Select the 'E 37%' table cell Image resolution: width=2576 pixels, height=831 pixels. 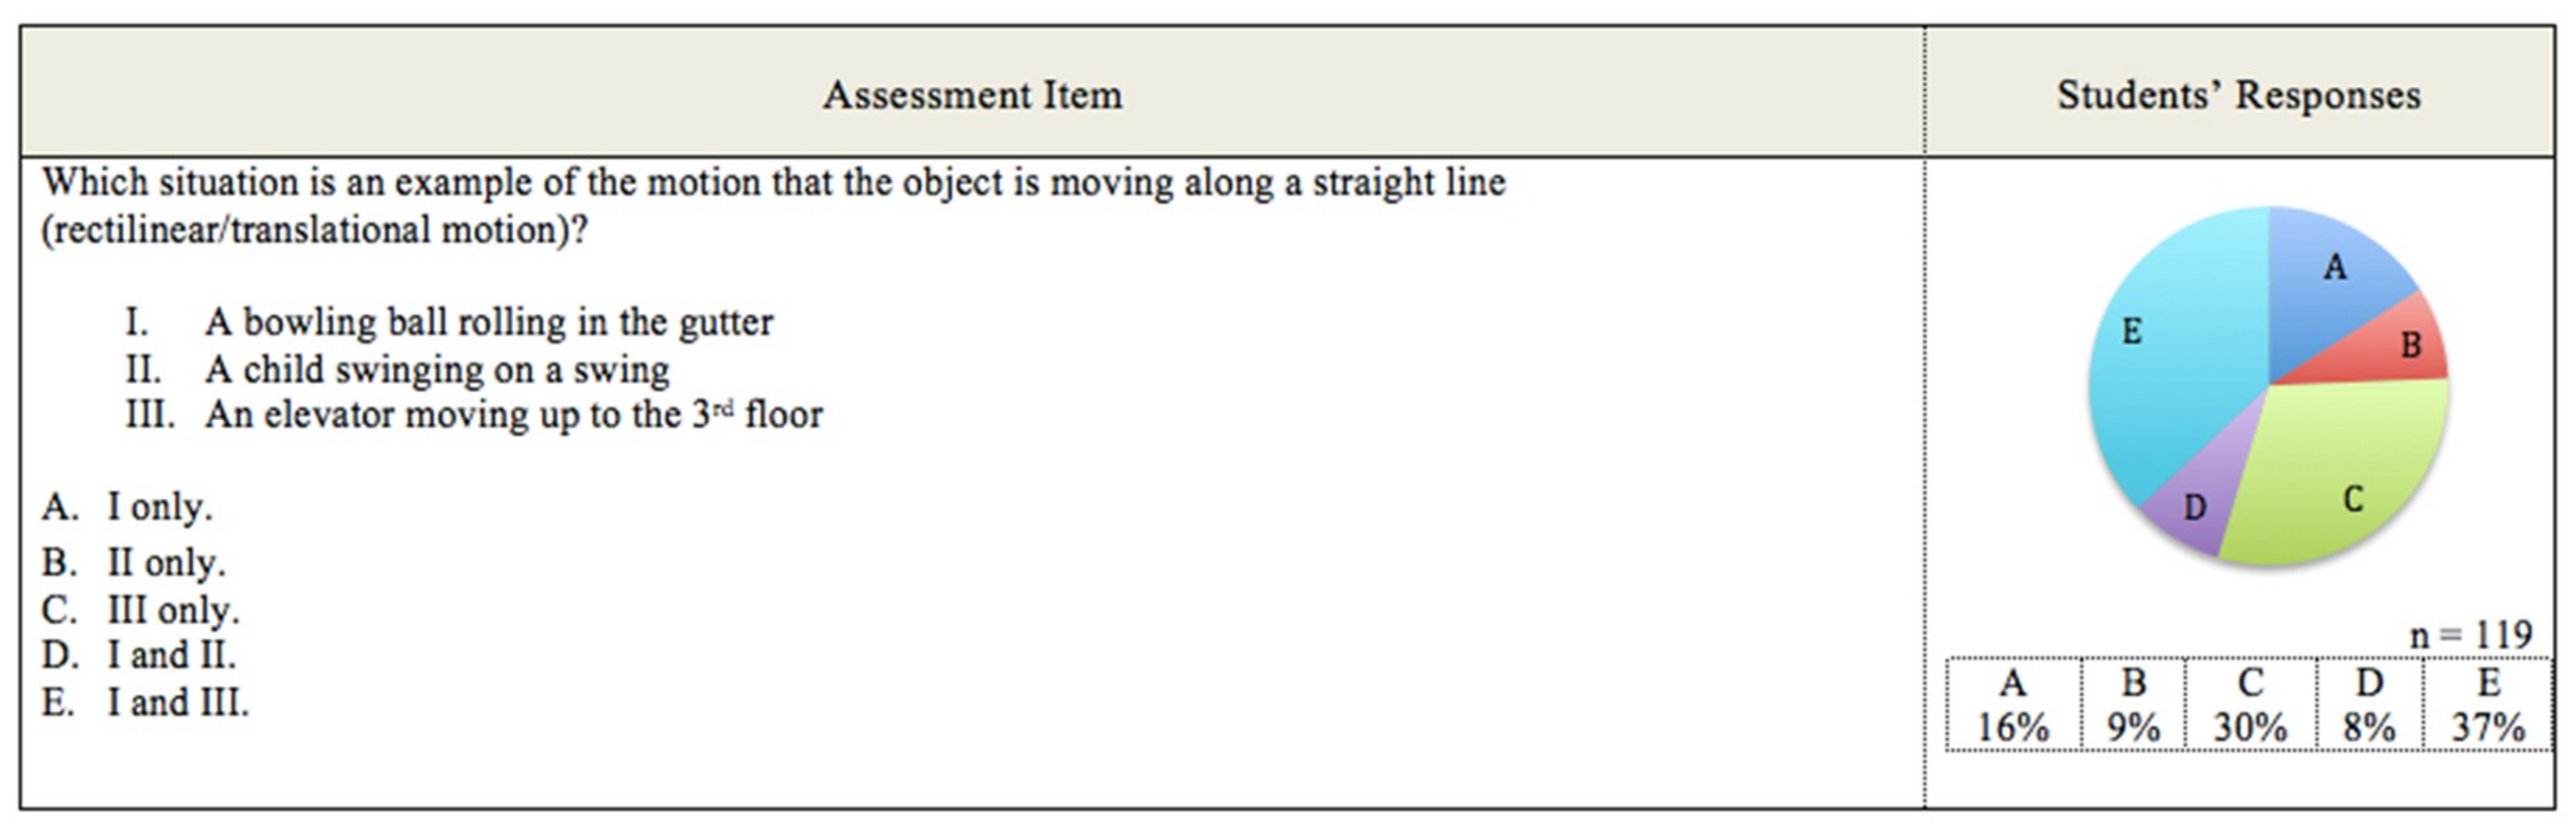click(x=2488, y=705)
